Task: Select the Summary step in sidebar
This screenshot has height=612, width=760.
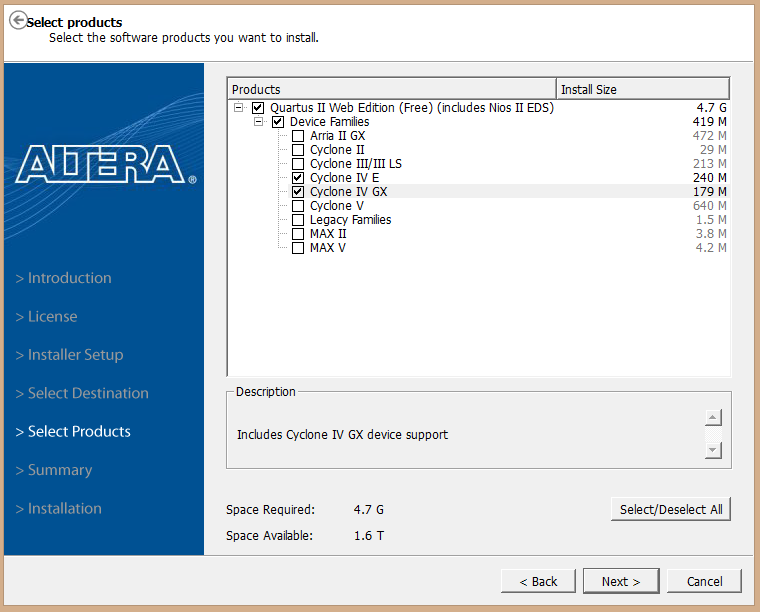Action: [54, 470]
